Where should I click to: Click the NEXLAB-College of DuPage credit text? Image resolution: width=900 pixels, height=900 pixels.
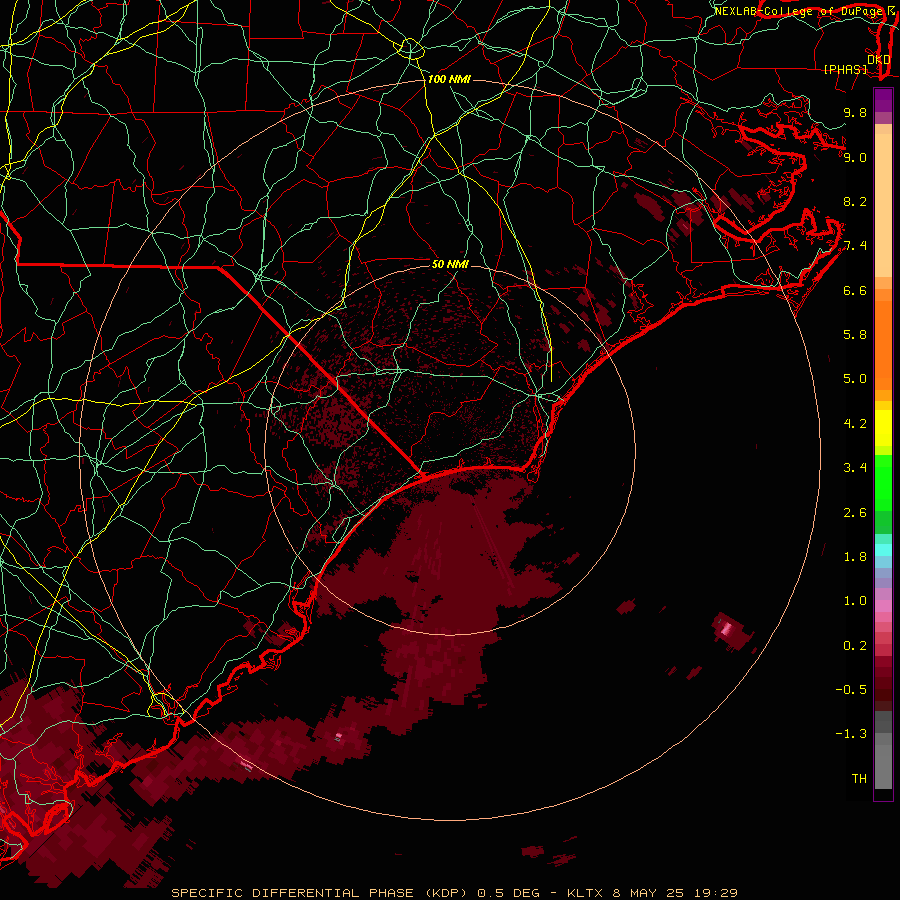(x=799, y=11)
